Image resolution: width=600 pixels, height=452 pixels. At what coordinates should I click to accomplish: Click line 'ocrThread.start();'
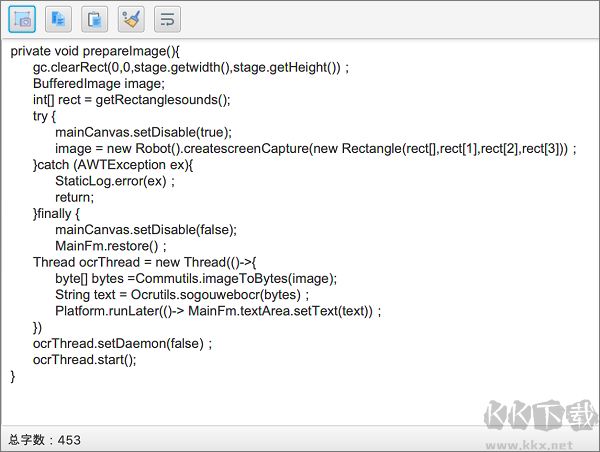85,360
